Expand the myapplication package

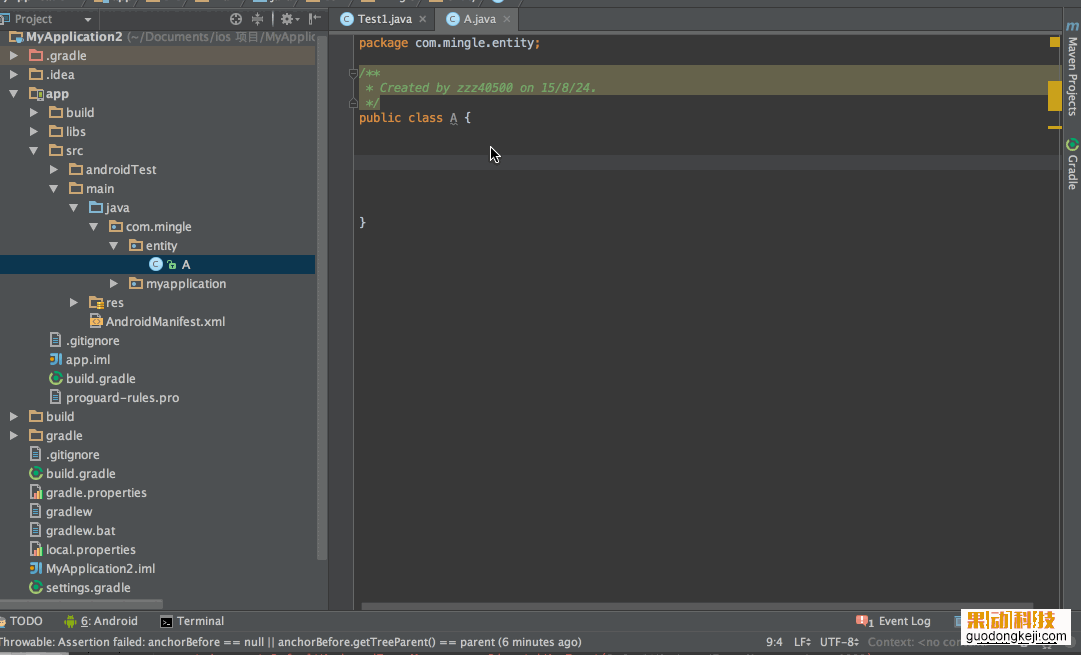114,284
